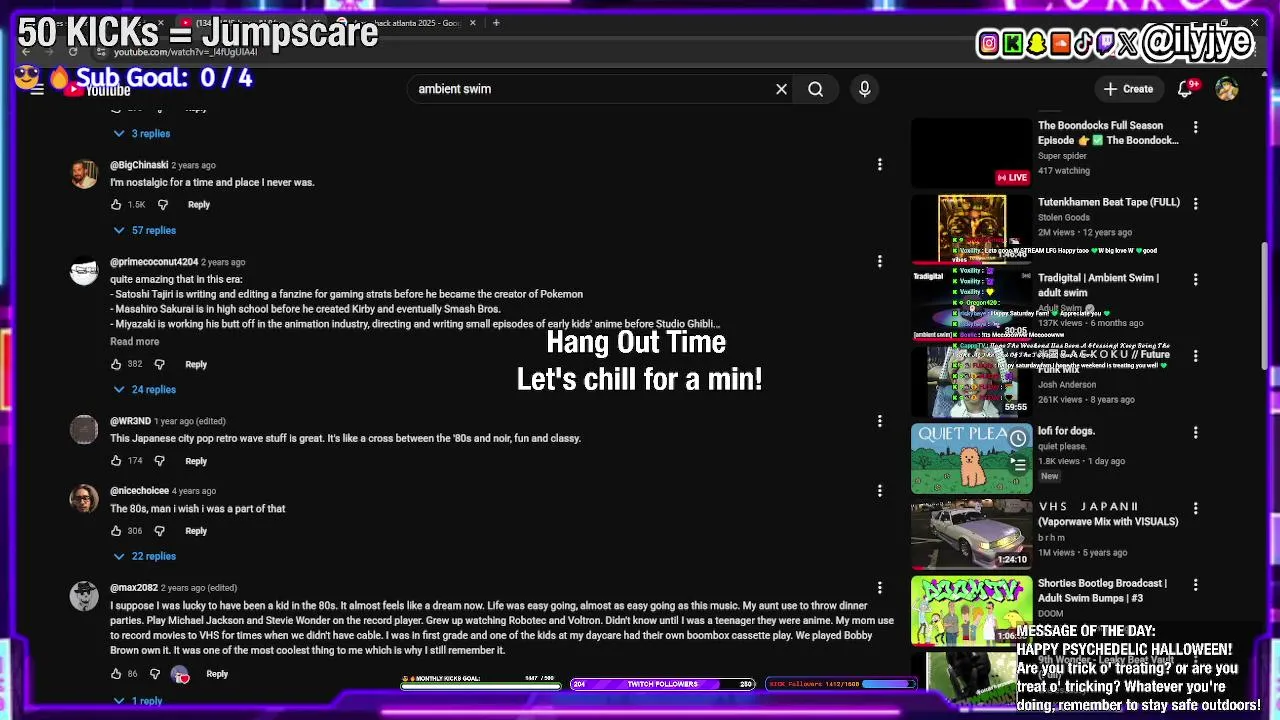Open options for The Boondocks Full Season video
Screen dimensions: 1280x720
pyautogui.click(x=1195, y=127)
